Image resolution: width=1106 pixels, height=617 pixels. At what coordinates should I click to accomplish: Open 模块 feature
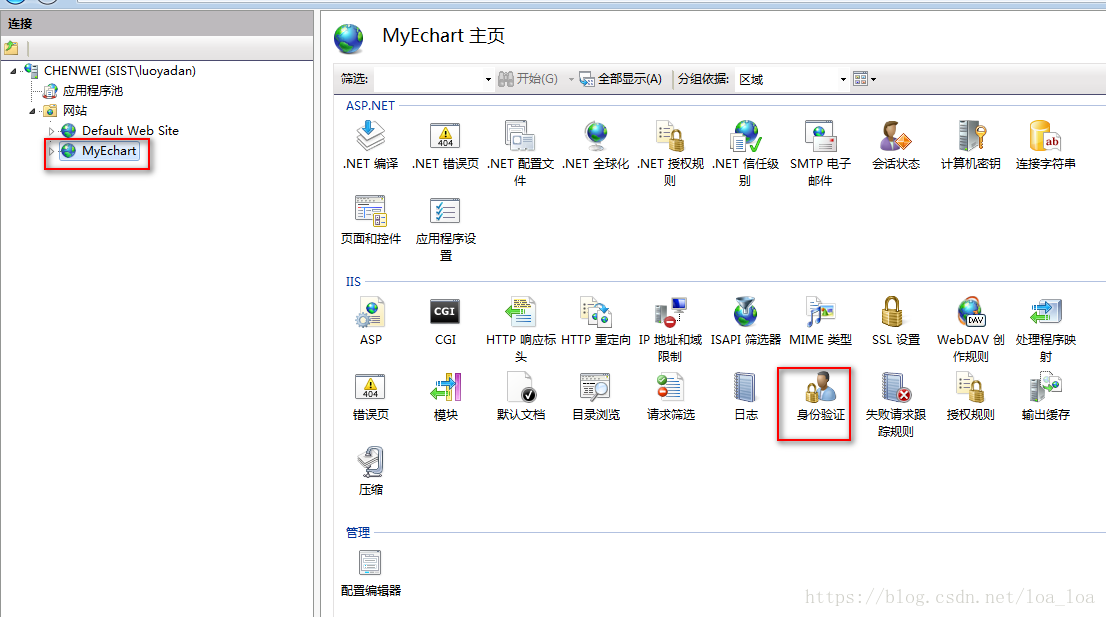pyautogui.click(x=445, y=397)
